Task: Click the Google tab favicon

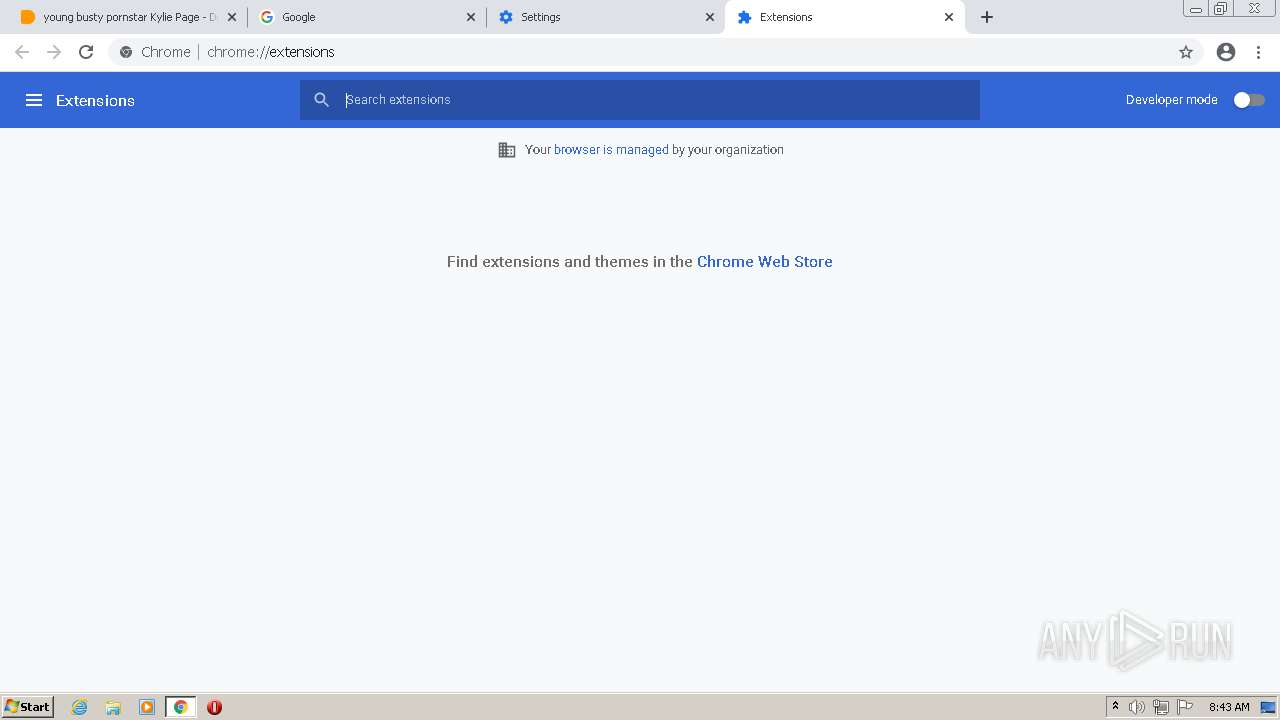Action: [267, 17]
